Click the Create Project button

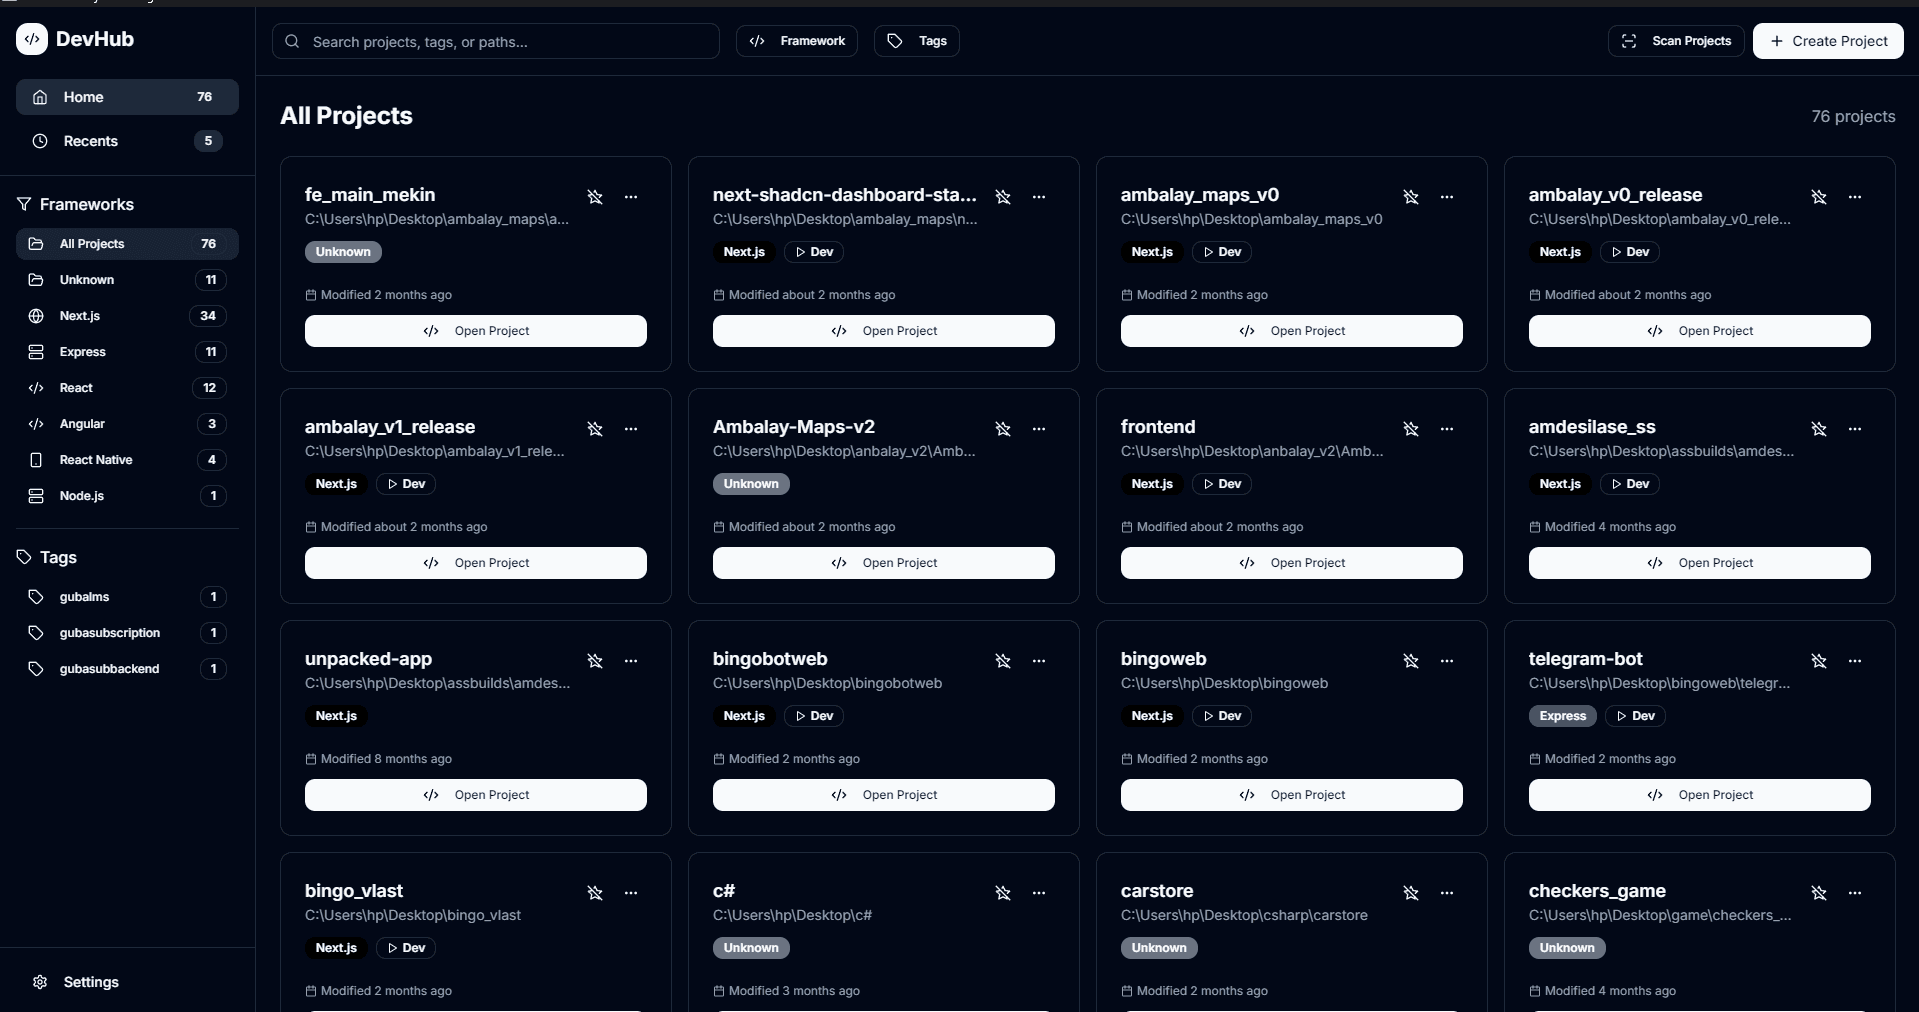point(1828,41)
